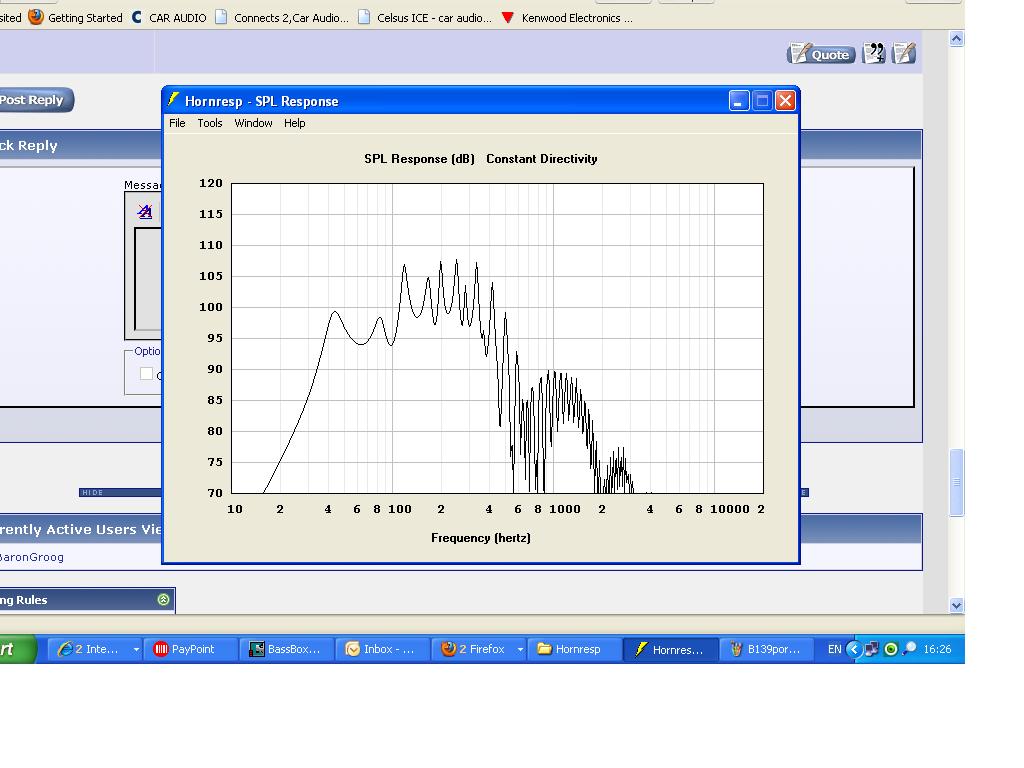Click the Quote button on the forum post
1024x768 pixels.
821,54
